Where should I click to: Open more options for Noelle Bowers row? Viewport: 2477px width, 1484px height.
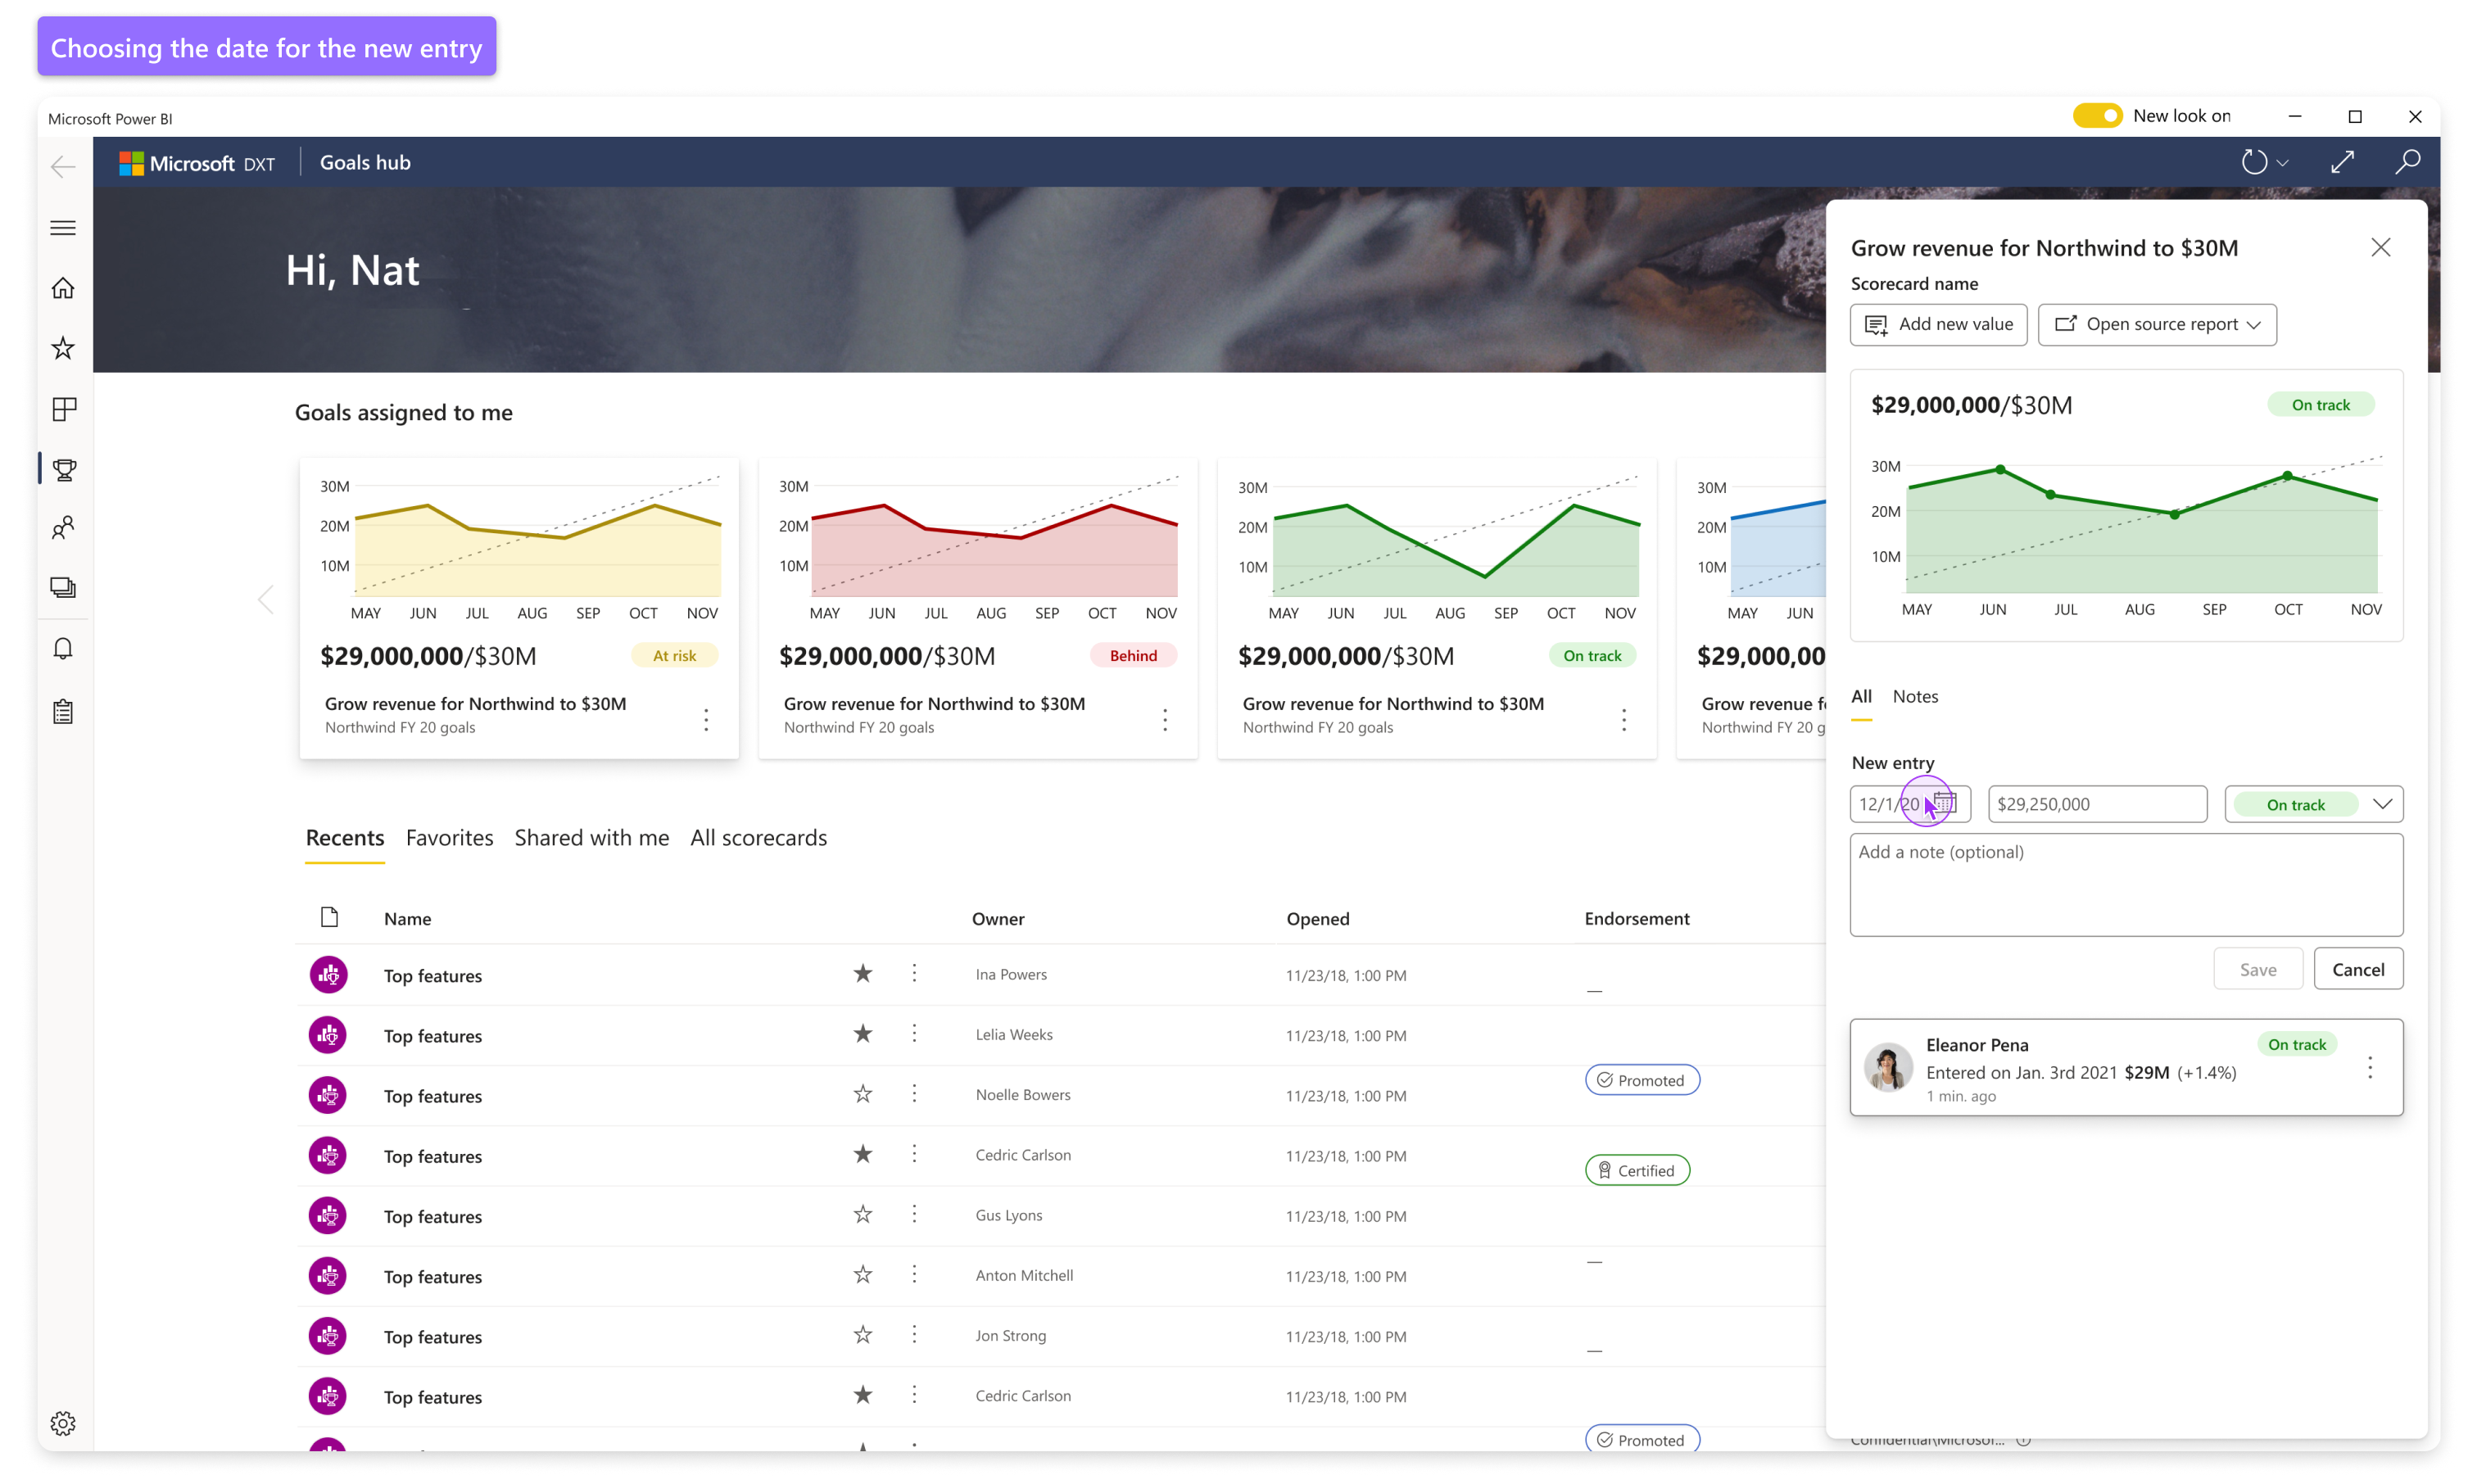tap(914, 1094)
